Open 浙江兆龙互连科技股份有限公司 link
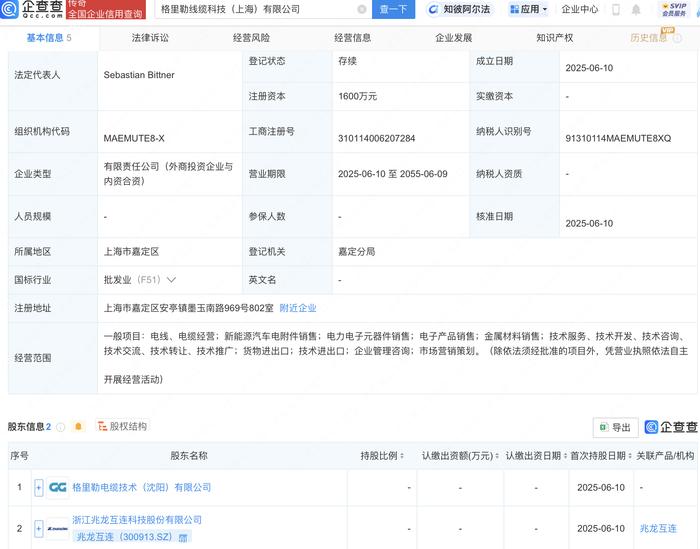 click(137, 520)
